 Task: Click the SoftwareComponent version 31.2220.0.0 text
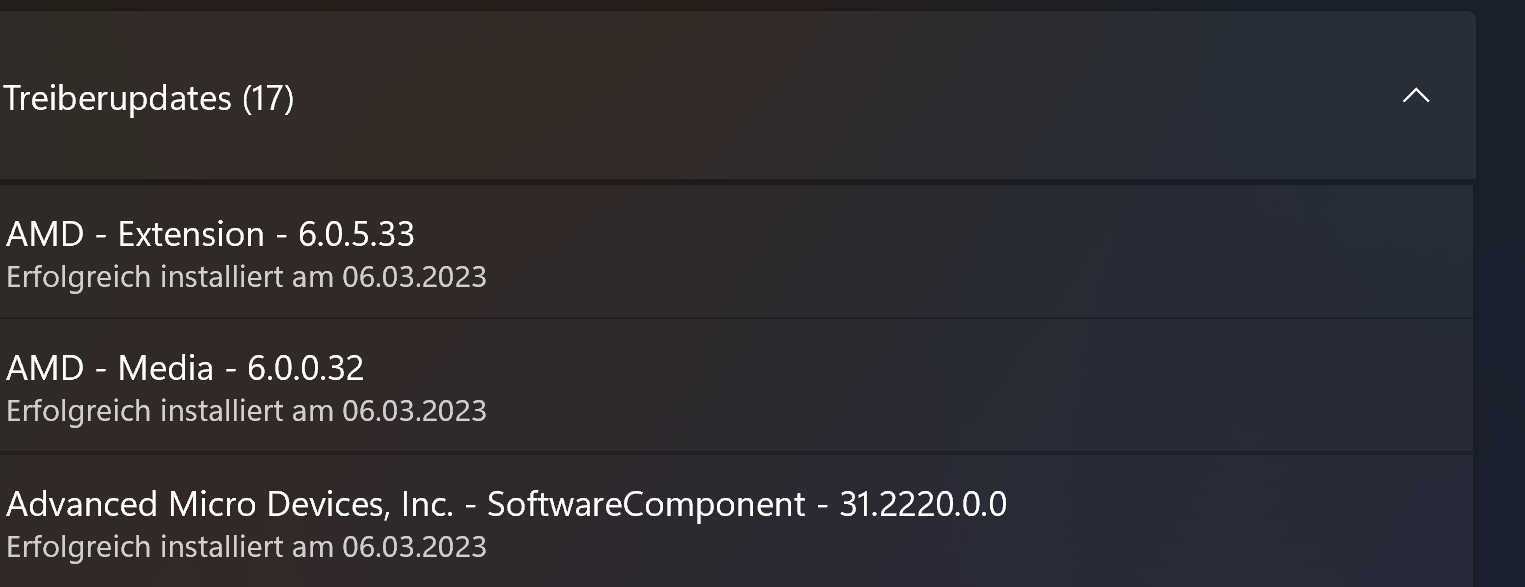[925, 505]
